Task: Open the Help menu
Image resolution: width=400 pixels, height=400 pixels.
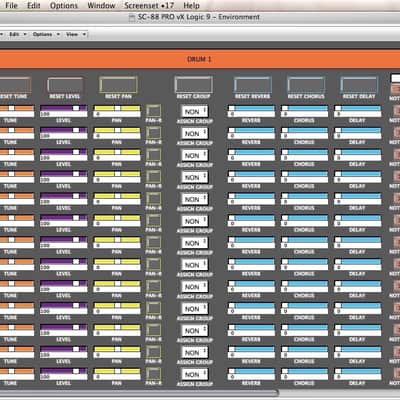Action: pos(191,5)
